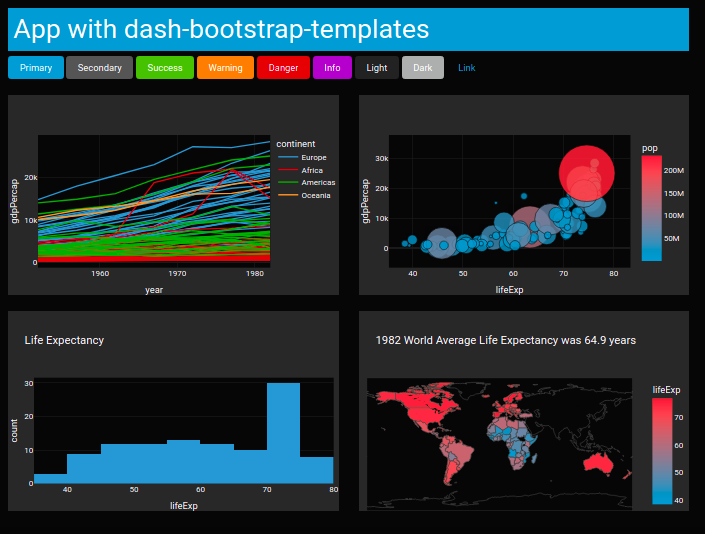Click the Light button
705x534 pixels.
coord(377,67)
